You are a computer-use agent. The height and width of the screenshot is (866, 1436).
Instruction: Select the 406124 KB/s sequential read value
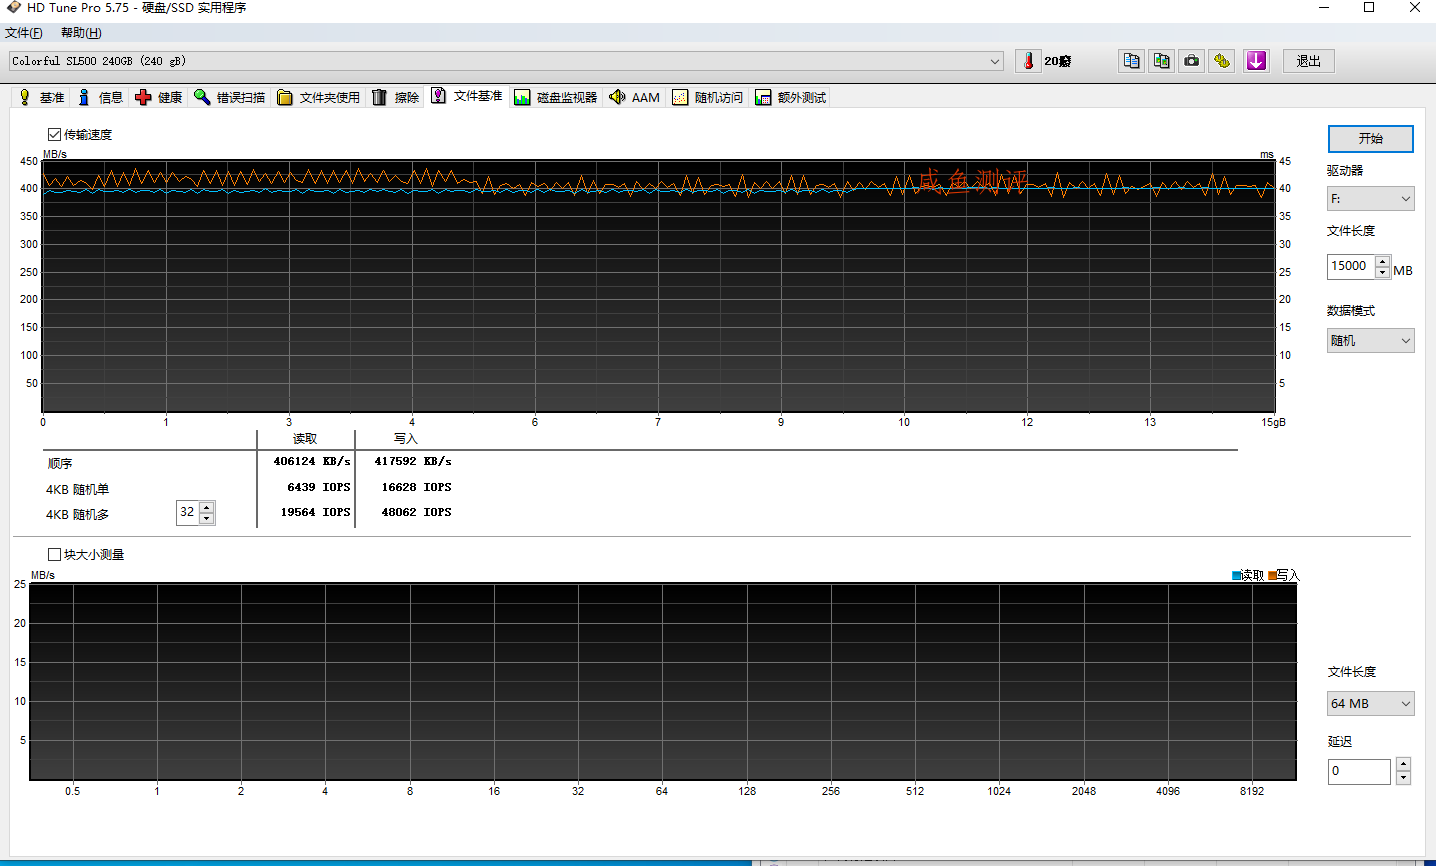312,462
